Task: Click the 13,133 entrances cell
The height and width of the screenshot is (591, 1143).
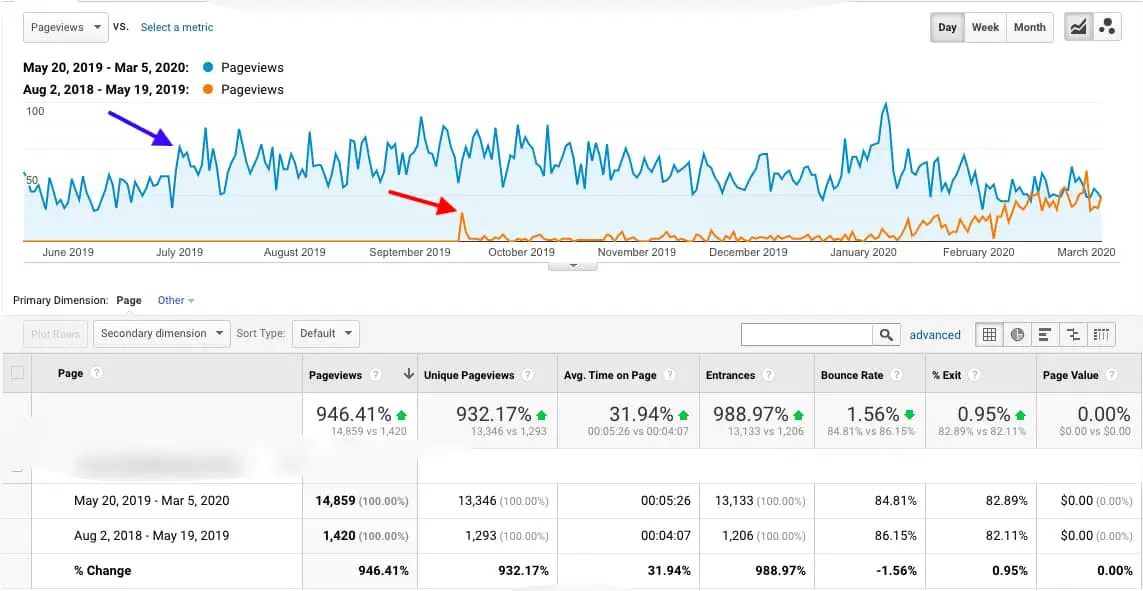Action: click(x=736, y=501)
